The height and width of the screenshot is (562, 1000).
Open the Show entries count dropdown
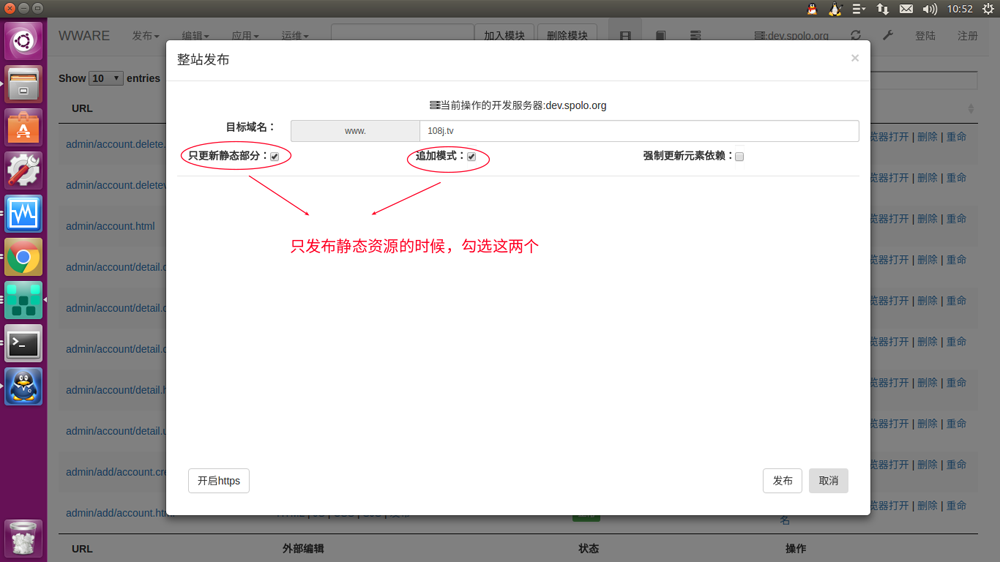(105, 78)
